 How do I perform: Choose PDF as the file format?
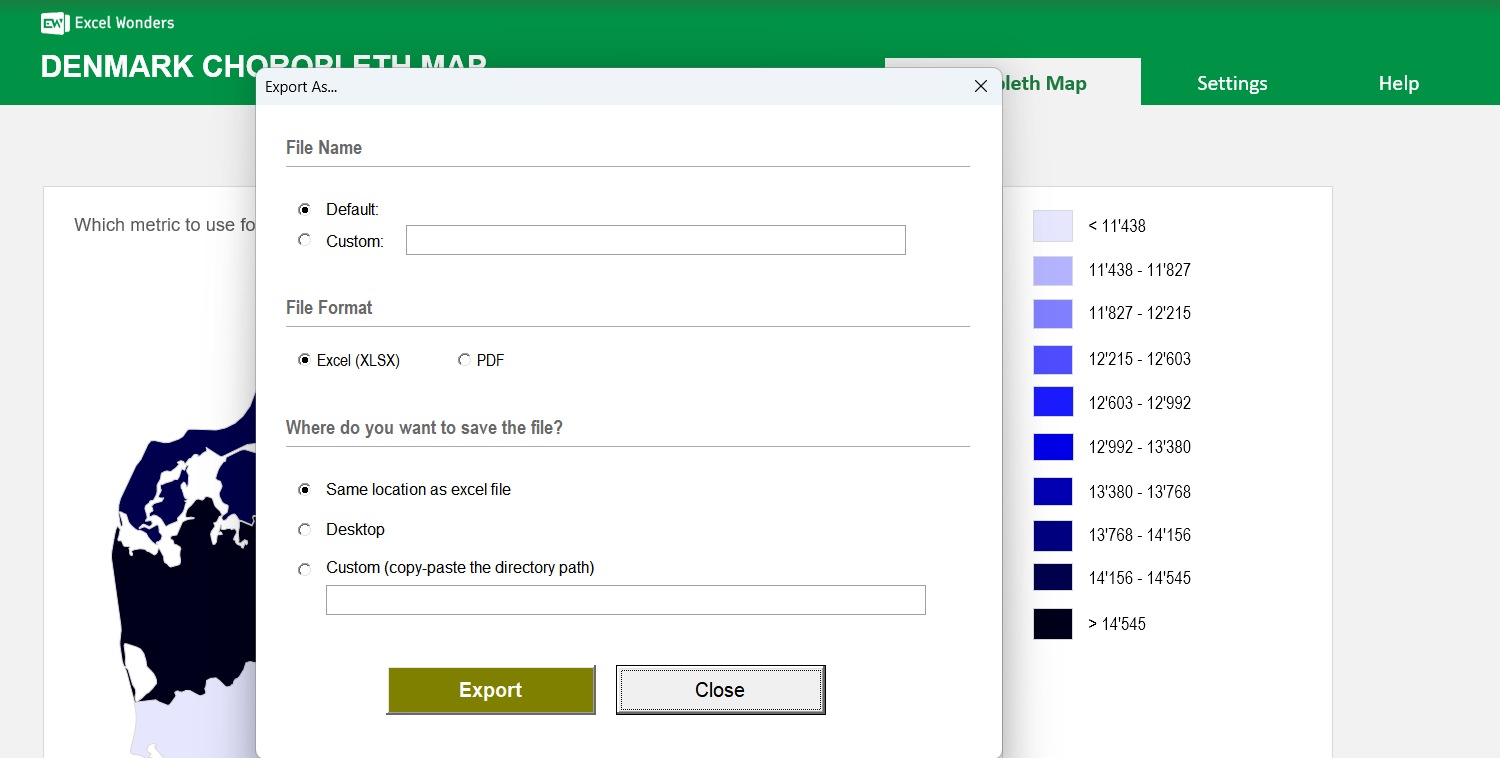coord(464,361)
